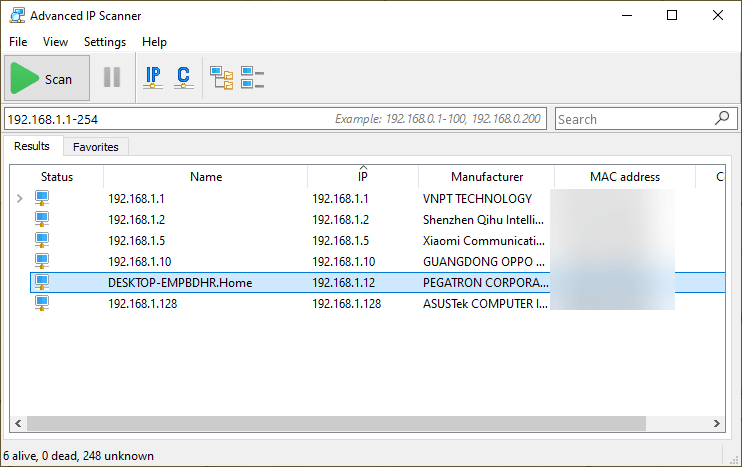Select the Results tab

(32, 146)
